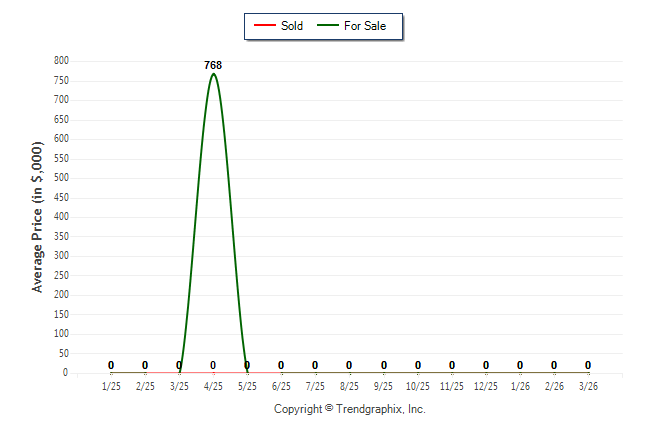The image size is (646, 434).
Task: Click the zero data label above 4/25
Action: tap(213, 365)
